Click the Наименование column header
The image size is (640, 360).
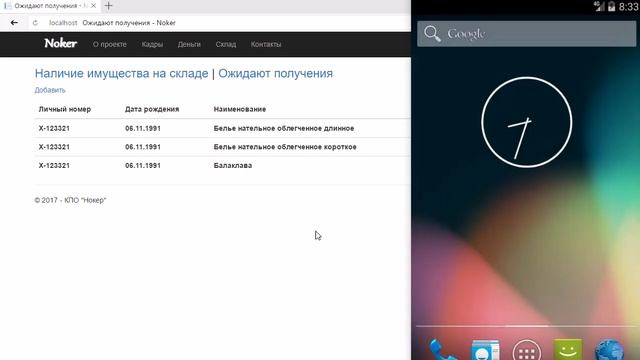(240, 109)
